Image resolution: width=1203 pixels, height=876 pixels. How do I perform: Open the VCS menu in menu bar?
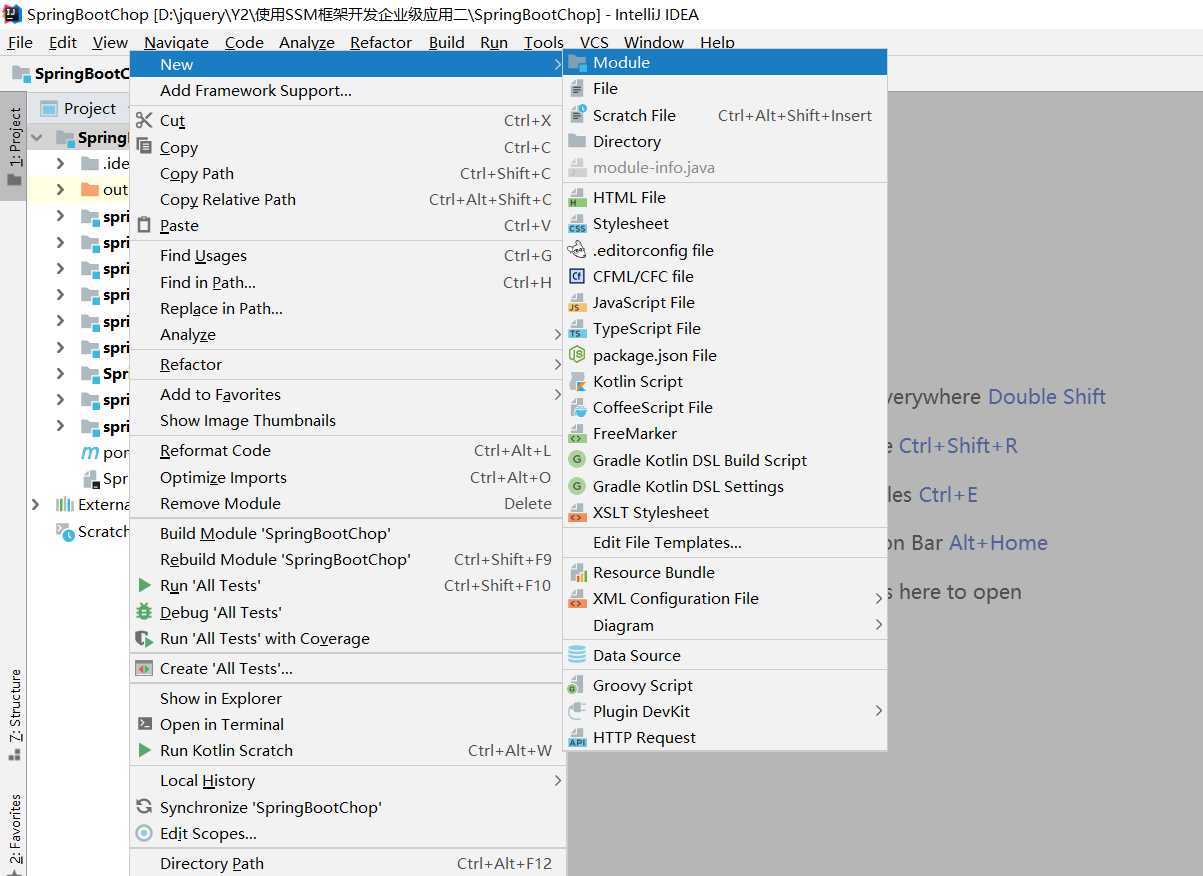(x=594, y=42)
